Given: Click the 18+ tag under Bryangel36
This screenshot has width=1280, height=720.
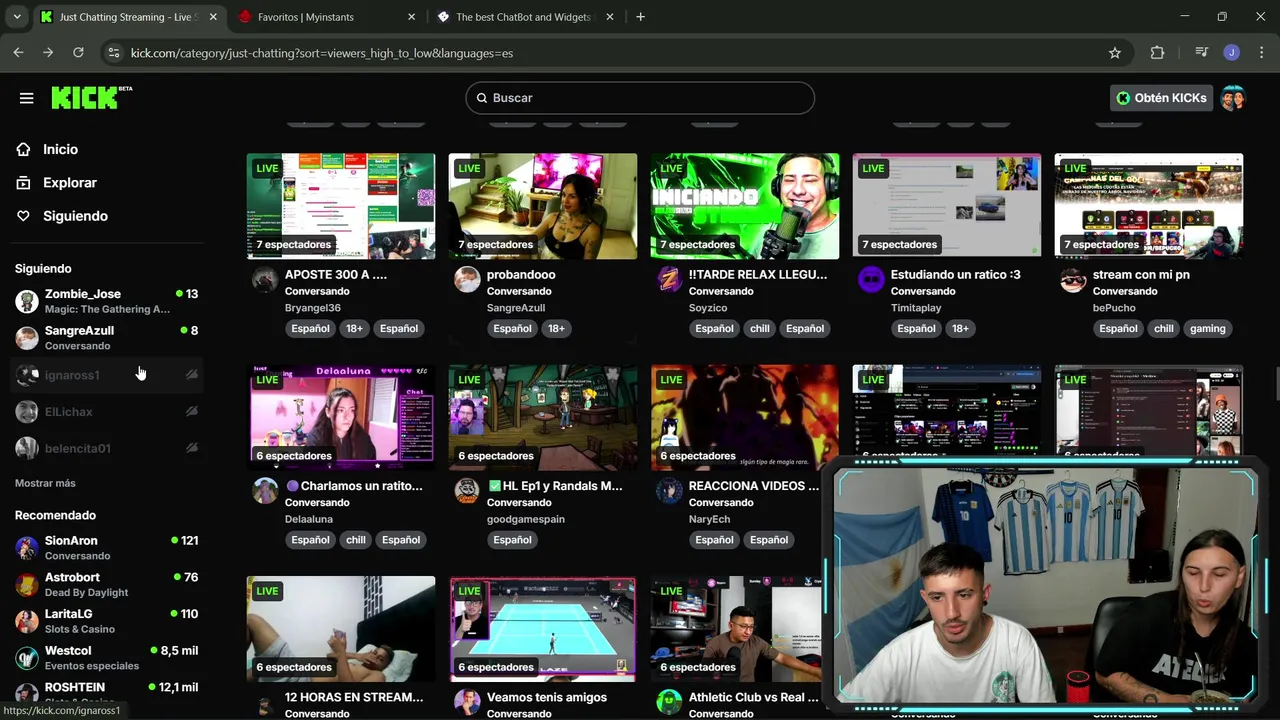Looking at the screenshot, I should [354, 328].
